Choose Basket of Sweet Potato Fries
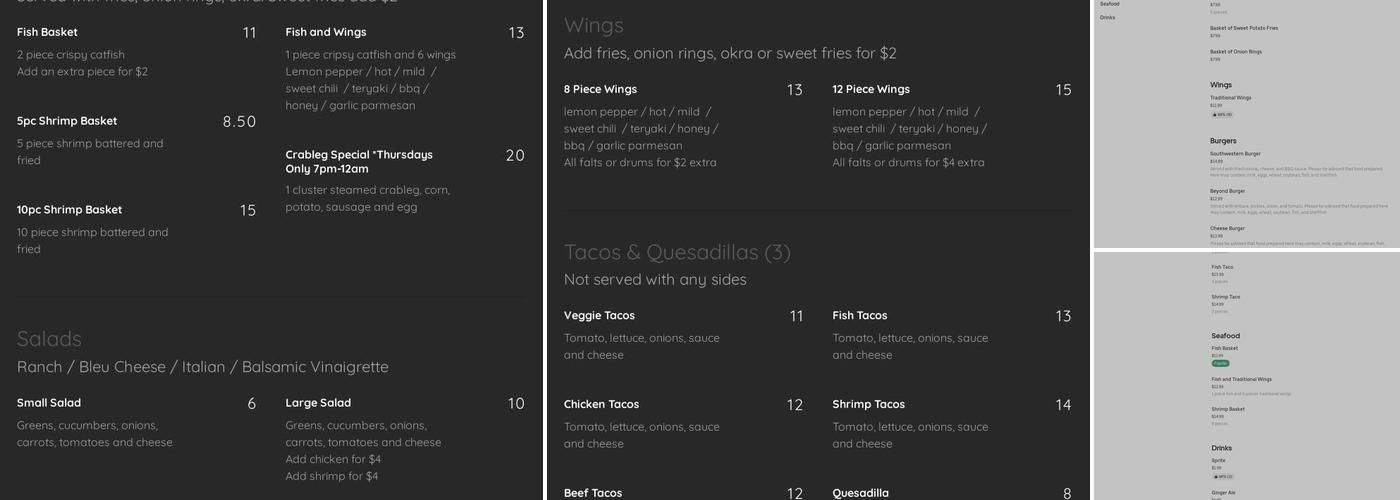Viewport: 1400px width, 500px height. tap(1243, 28)
